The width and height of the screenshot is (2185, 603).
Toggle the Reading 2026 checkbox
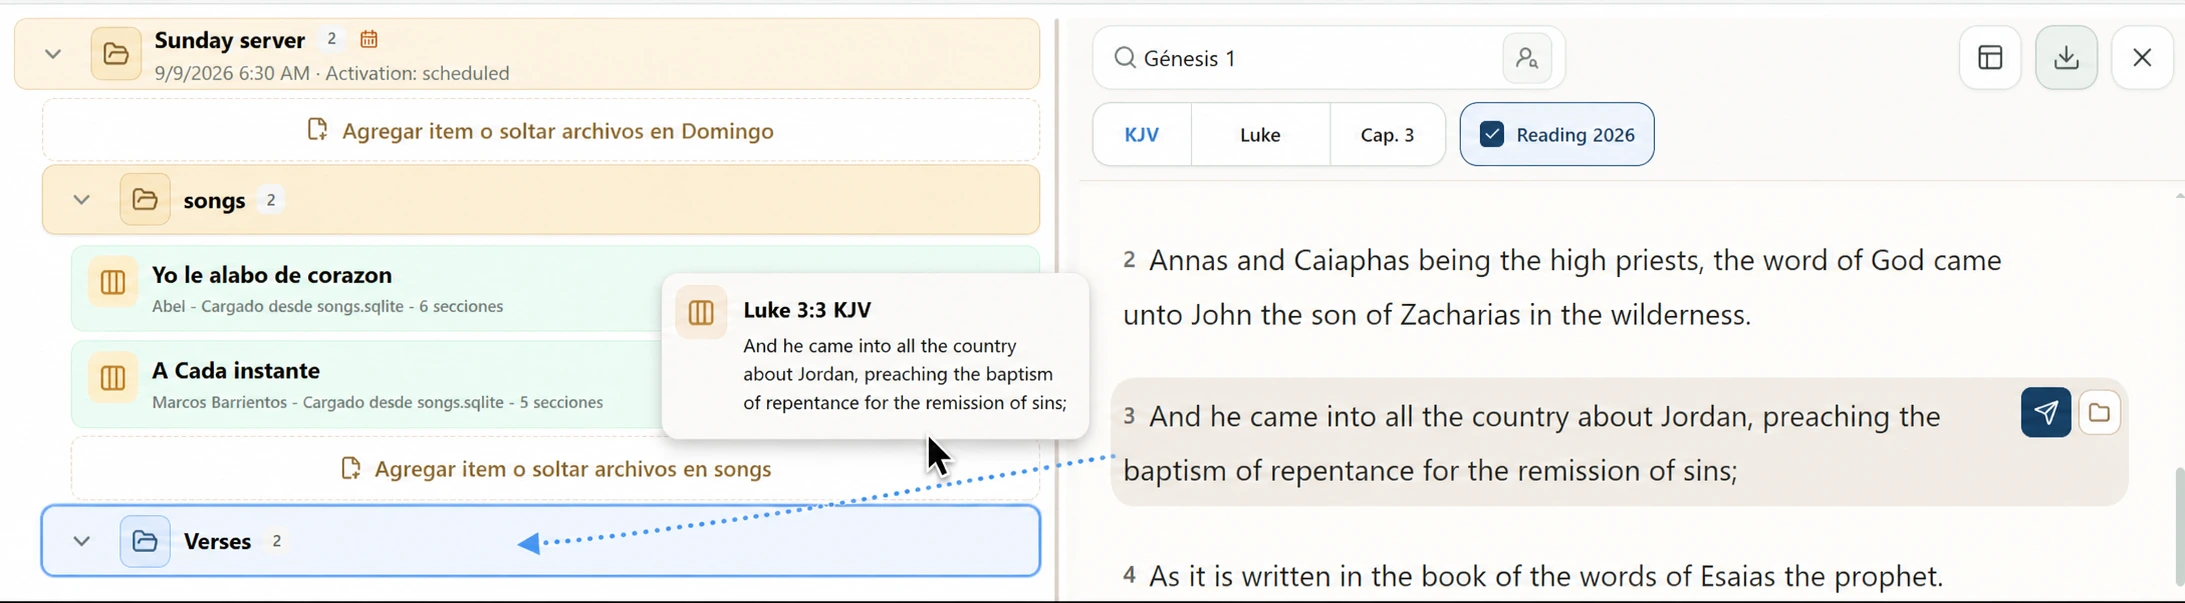(1491, 134)
